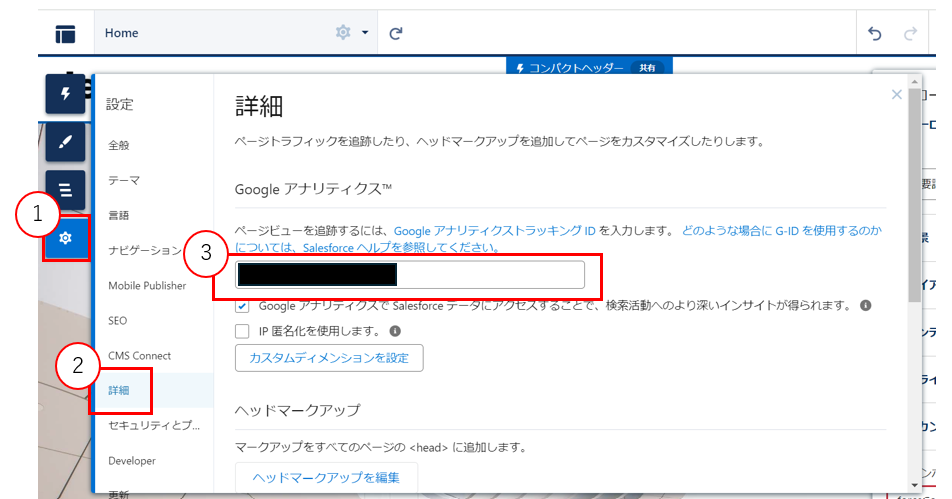This screenshot has width=952, height=499.
Task: Select the 言語 settings tab
Action: coord(119,216)
